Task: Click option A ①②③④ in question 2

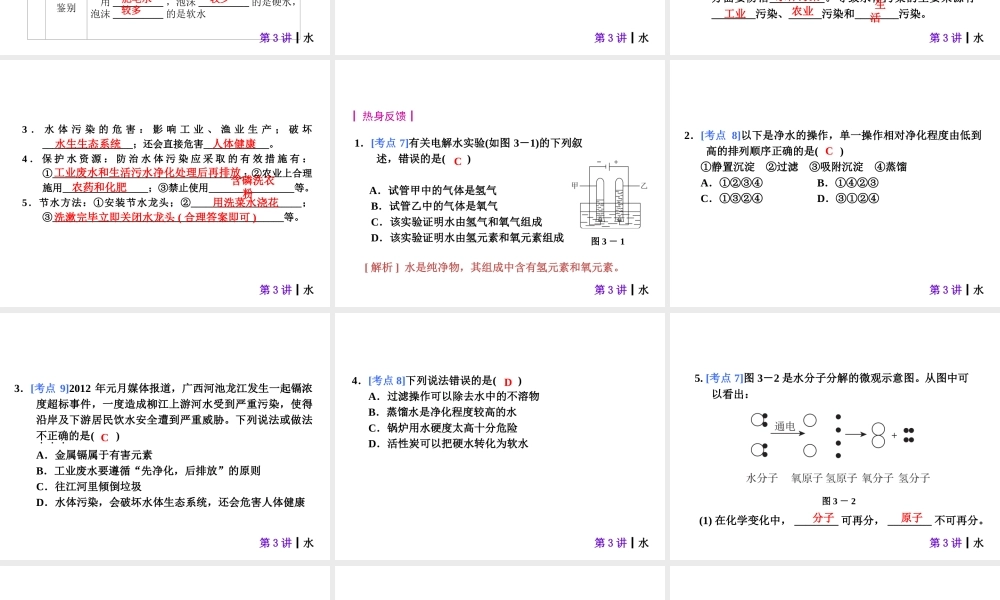Action: (732, 183)
